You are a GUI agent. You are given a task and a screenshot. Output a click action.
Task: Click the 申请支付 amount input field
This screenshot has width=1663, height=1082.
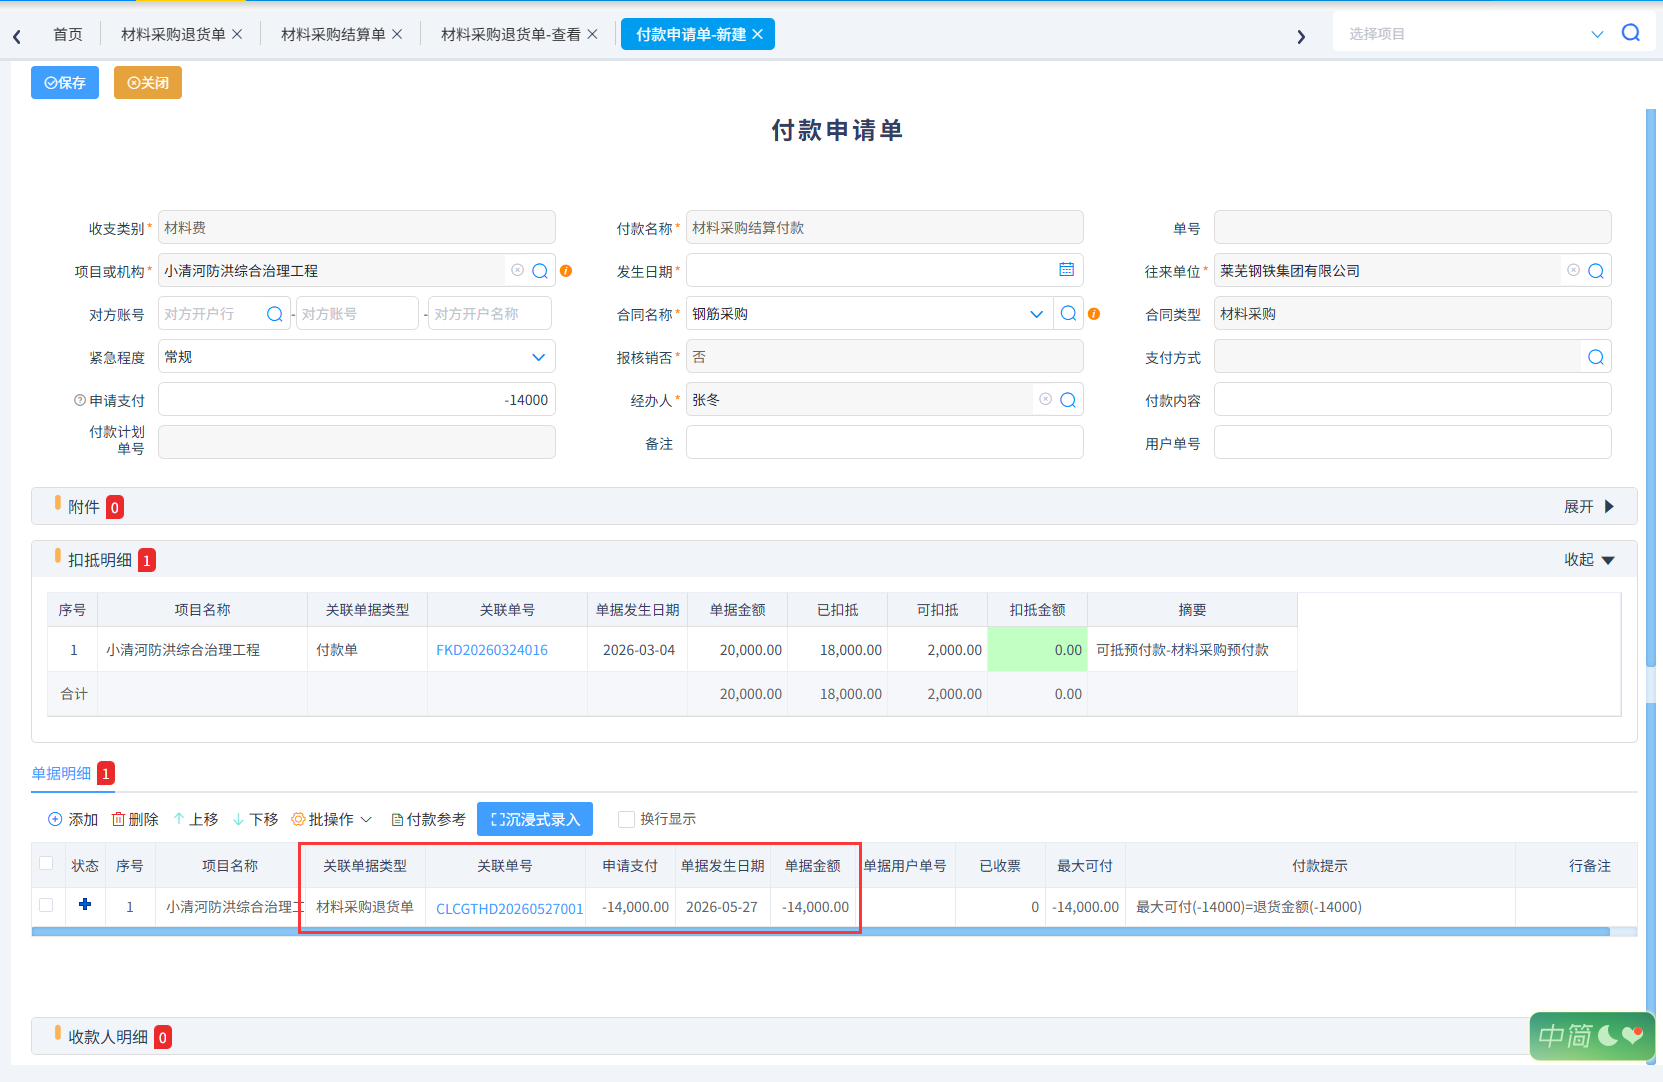pyautogui.click(x=356, y=400)
